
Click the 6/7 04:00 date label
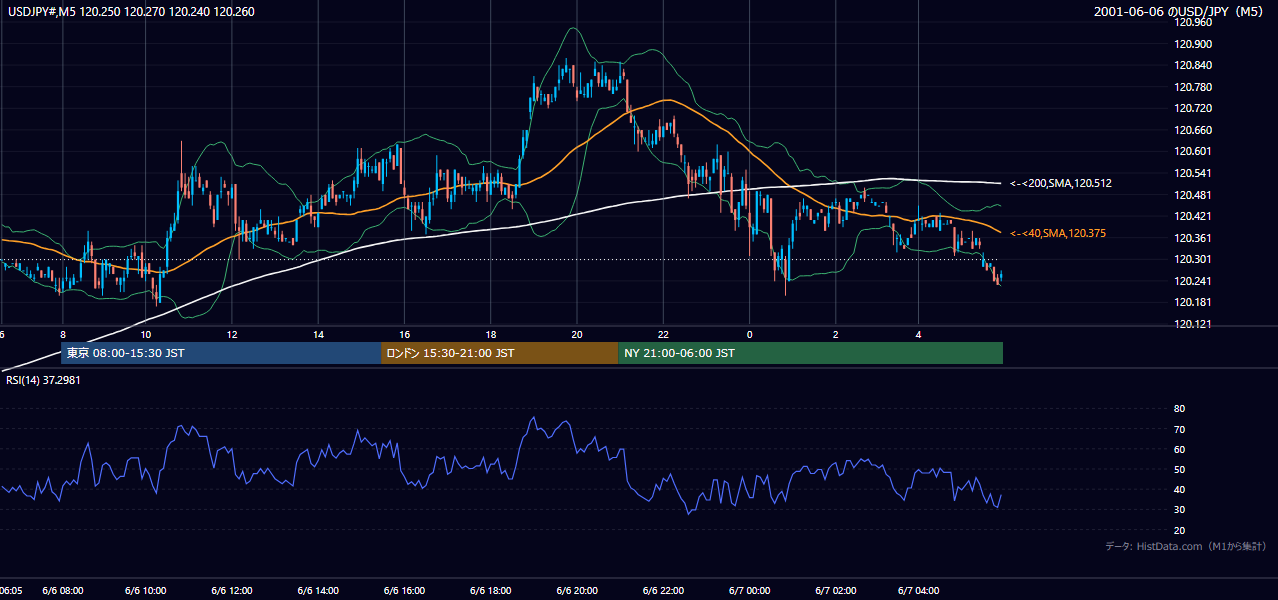tap(918, 591)
